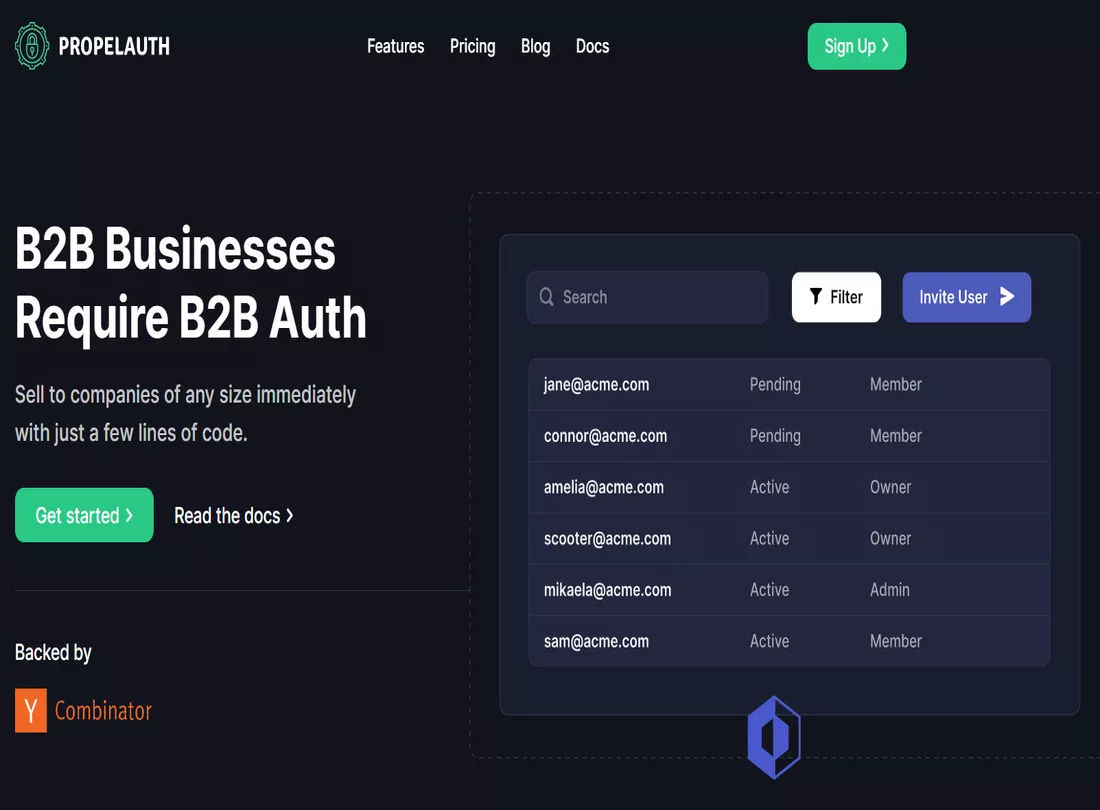This screenshot has width=1100, height=810.
Task: Click the Combinator text
Action: click(x=103, y=711)
